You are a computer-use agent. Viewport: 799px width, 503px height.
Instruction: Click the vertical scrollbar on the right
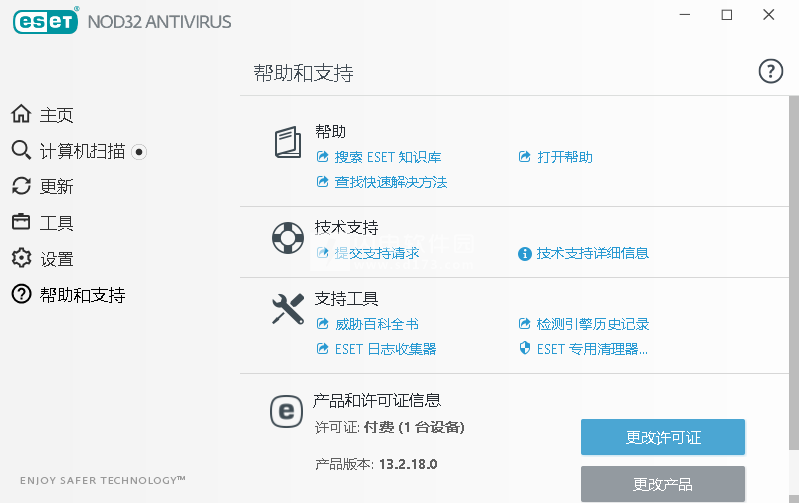pos(793,273)
